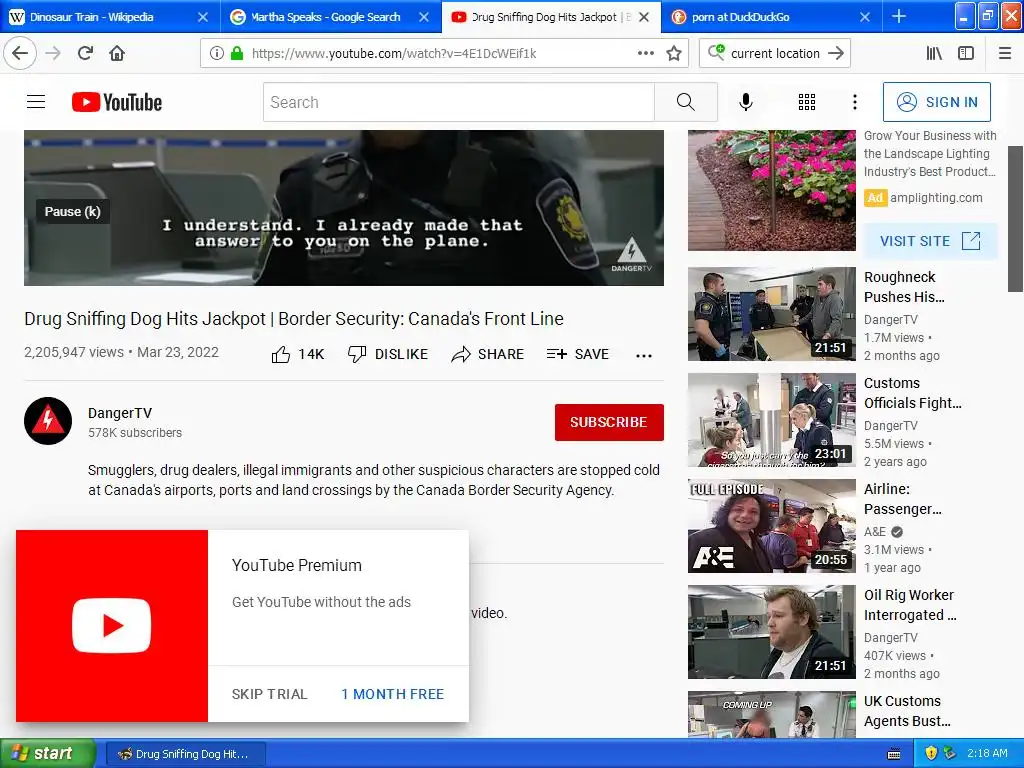Image resolution: width=1024 pixels, height=768 pixels.
Task: Open YouTube settings vertical dots menu
Action: [854, 102]
